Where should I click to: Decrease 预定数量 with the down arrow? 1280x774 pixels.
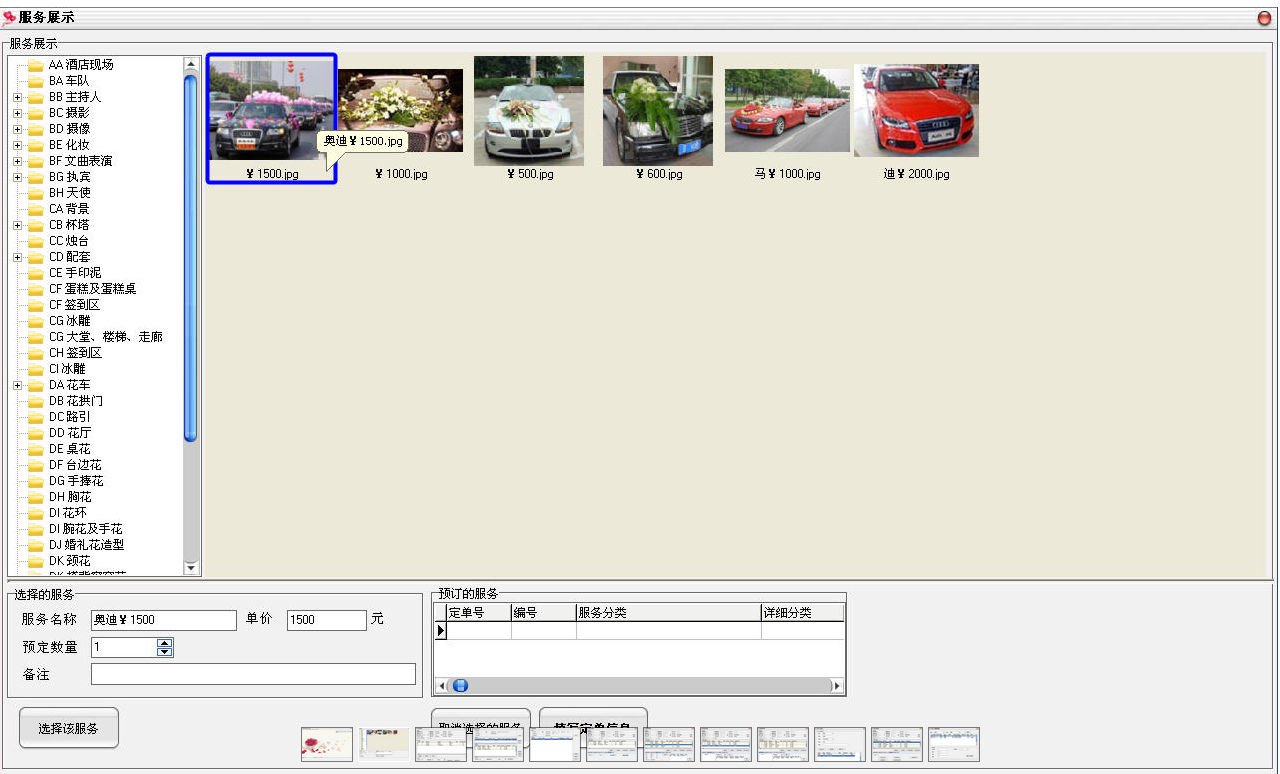(165, 652)
